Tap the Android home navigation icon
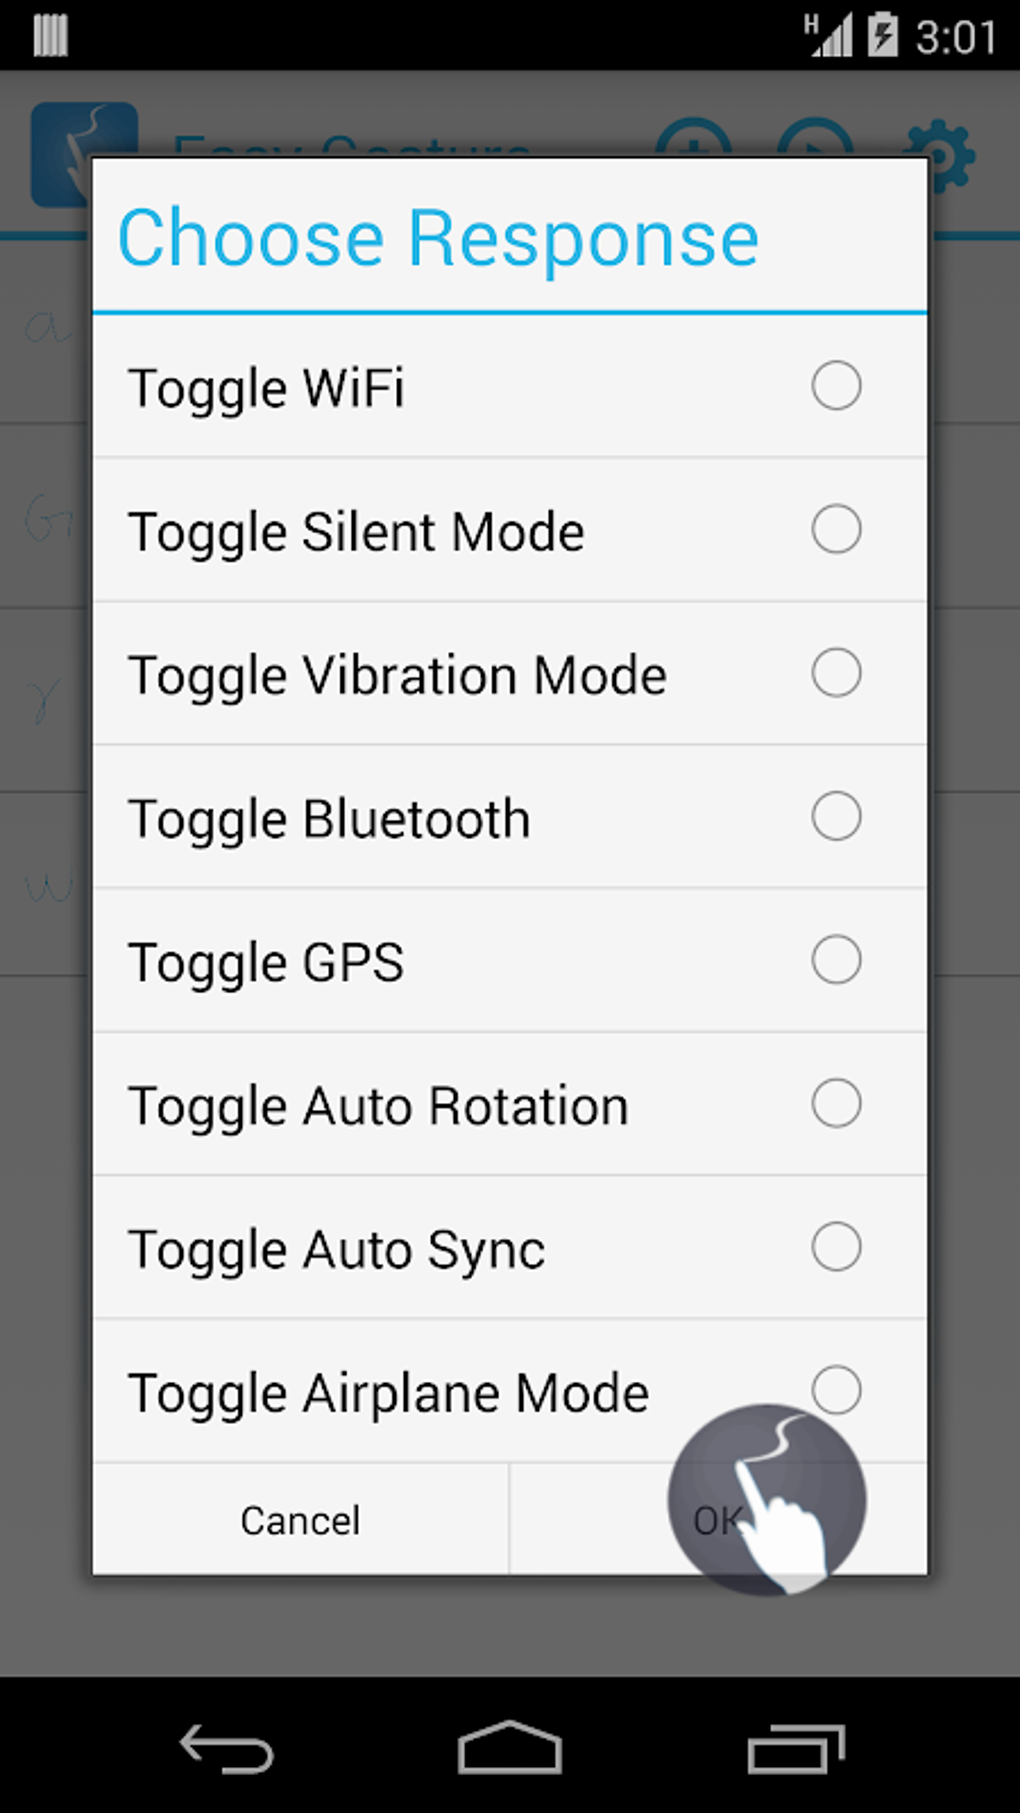Image resolution: width=1020 pixels, height=1813 pixels. pyautogui.click(x=510, y=1747)
